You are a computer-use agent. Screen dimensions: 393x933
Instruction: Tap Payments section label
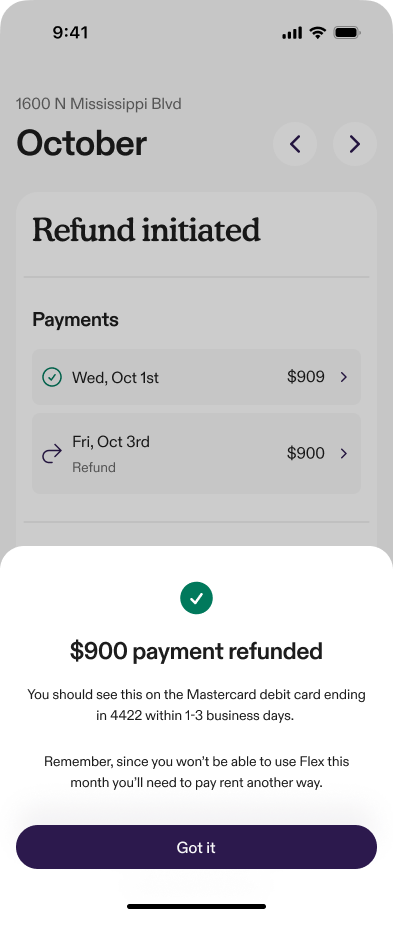(75, 320)
